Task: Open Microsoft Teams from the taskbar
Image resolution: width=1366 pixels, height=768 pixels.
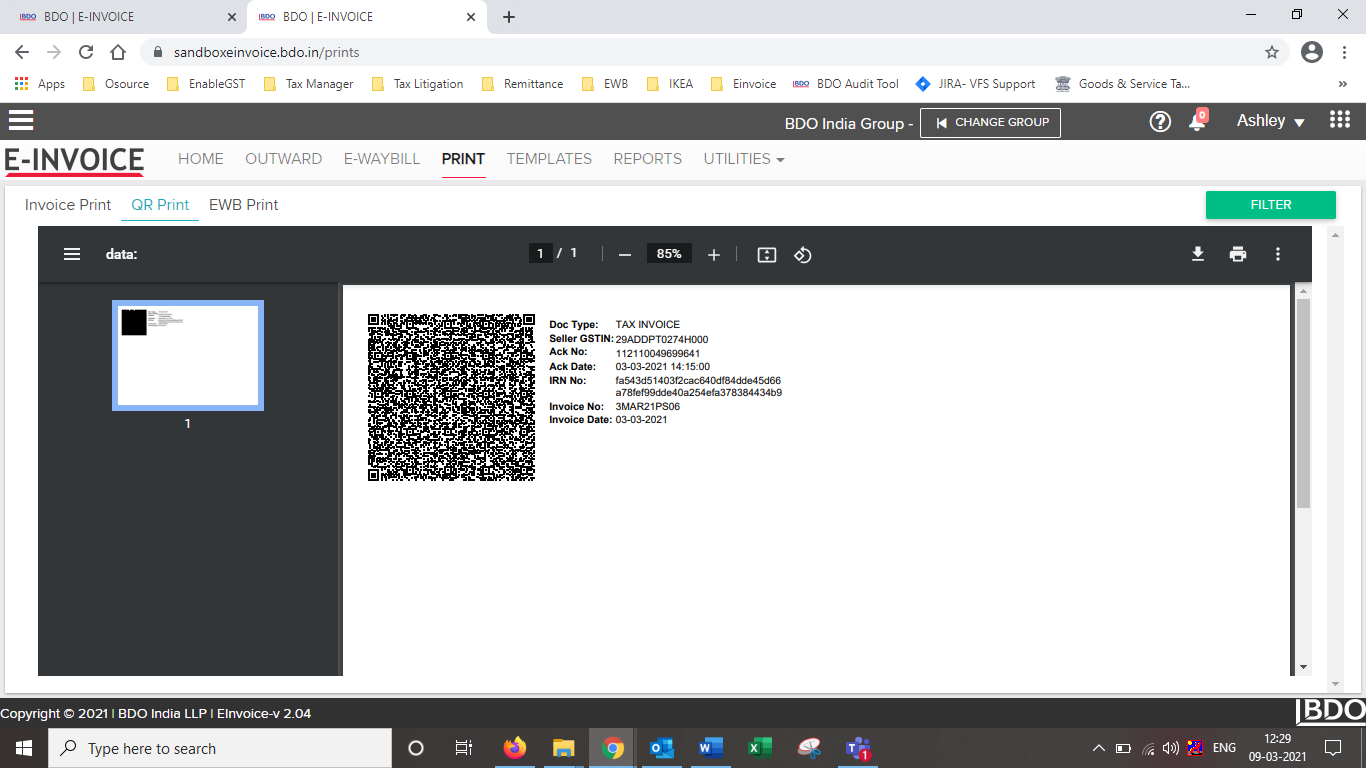Action: (x=858, y=748)
